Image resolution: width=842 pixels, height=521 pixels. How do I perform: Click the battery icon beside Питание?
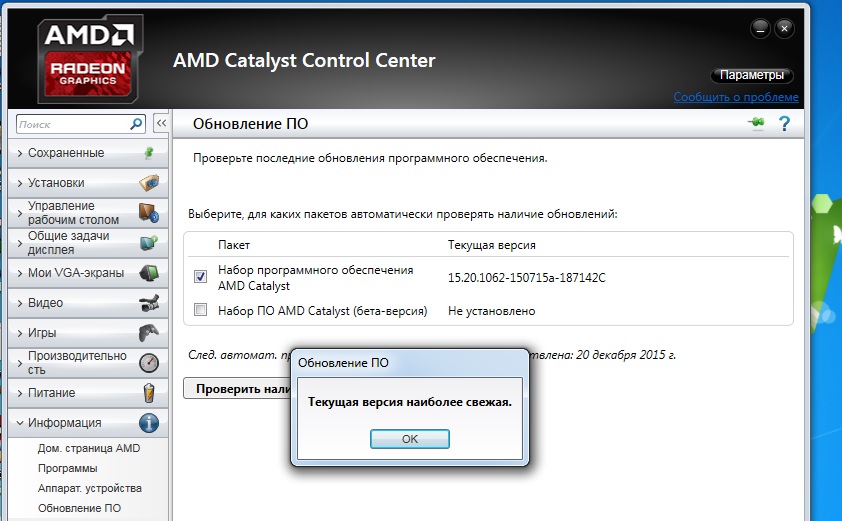tap(149, 393)
